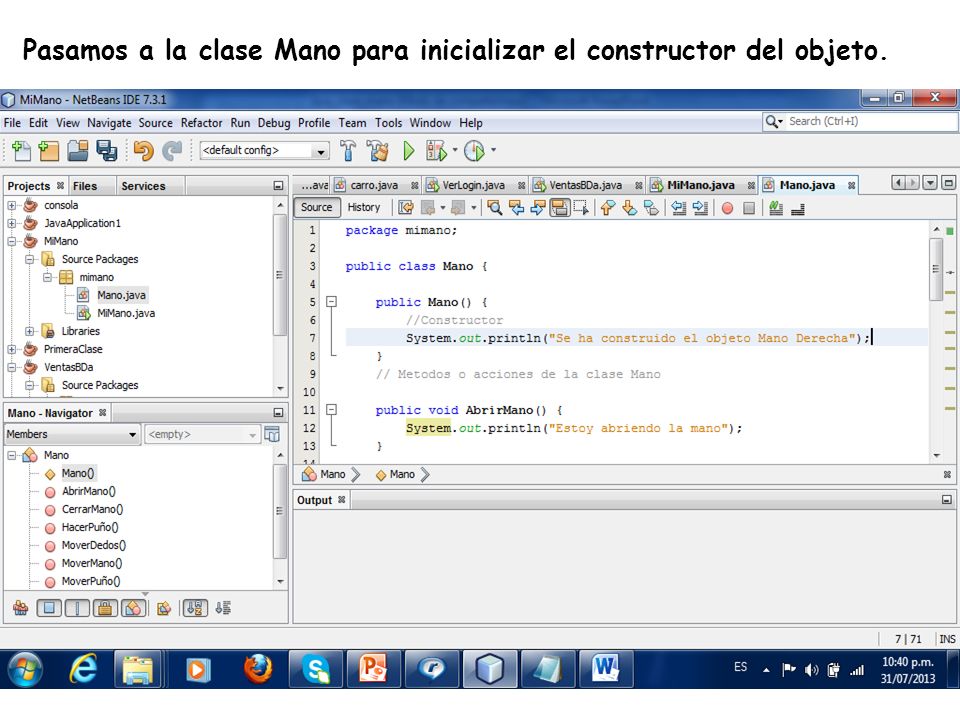
Task: Click the Redo arrow icon
Action: (172, 151)
